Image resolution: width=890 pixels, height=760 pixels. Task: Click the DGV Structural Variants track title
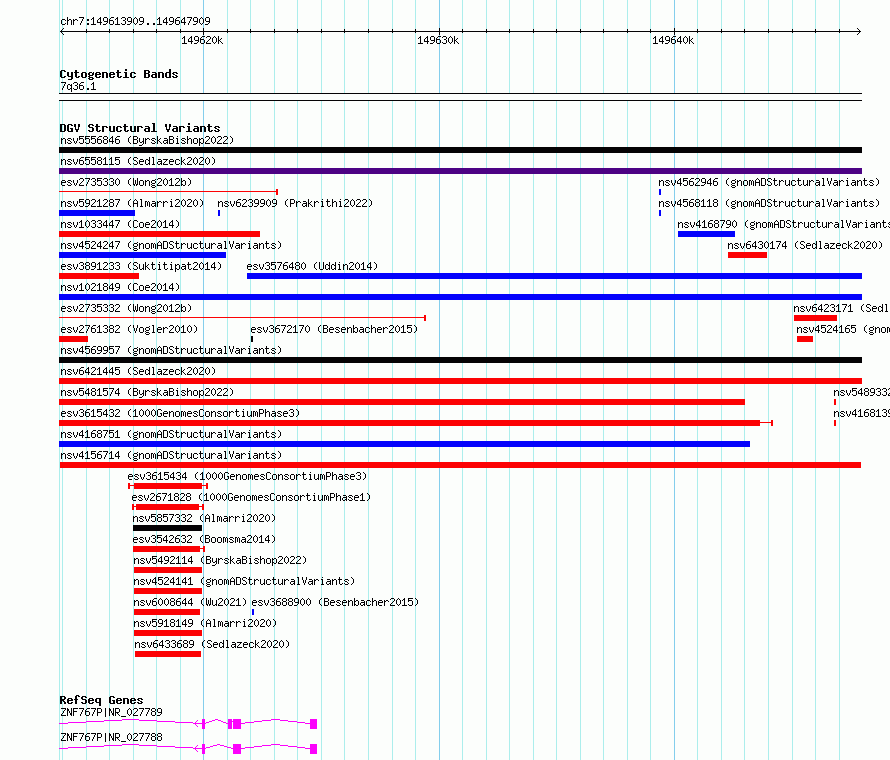click(140, 128)
